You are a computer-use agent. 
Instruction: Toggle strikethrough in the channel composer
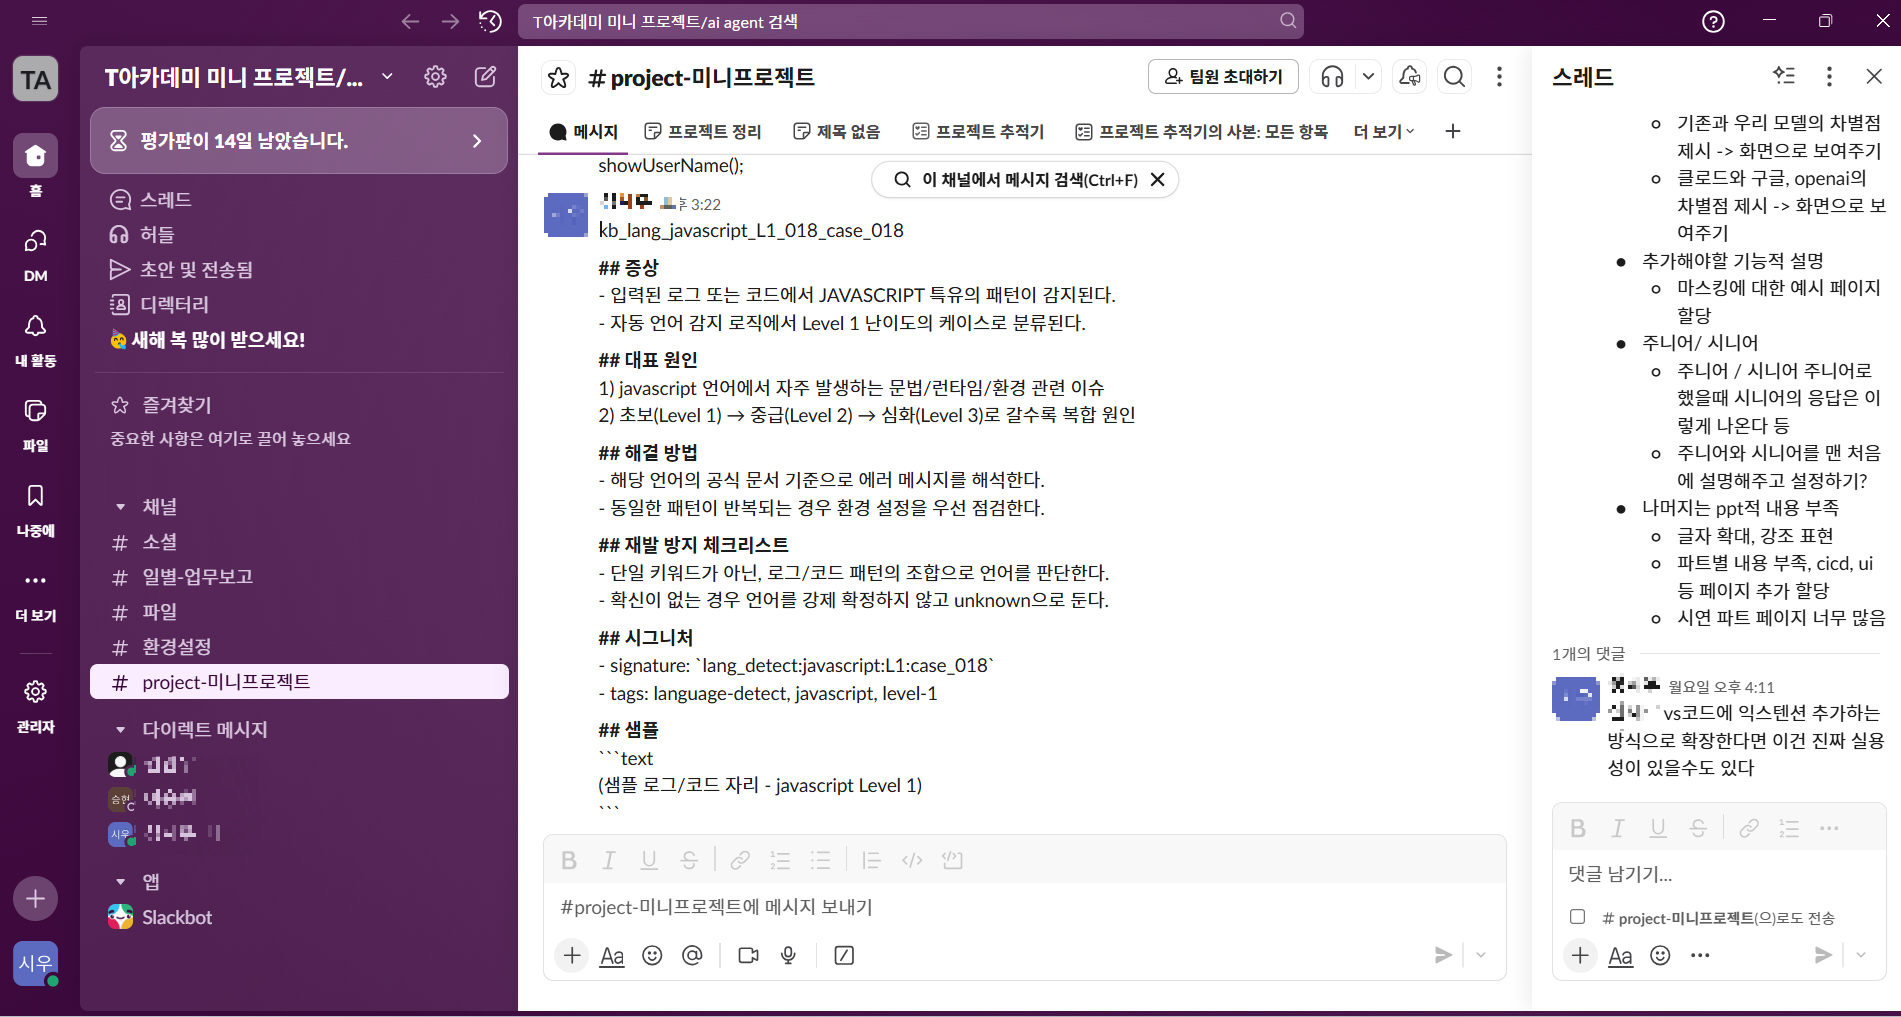[689, 860]
